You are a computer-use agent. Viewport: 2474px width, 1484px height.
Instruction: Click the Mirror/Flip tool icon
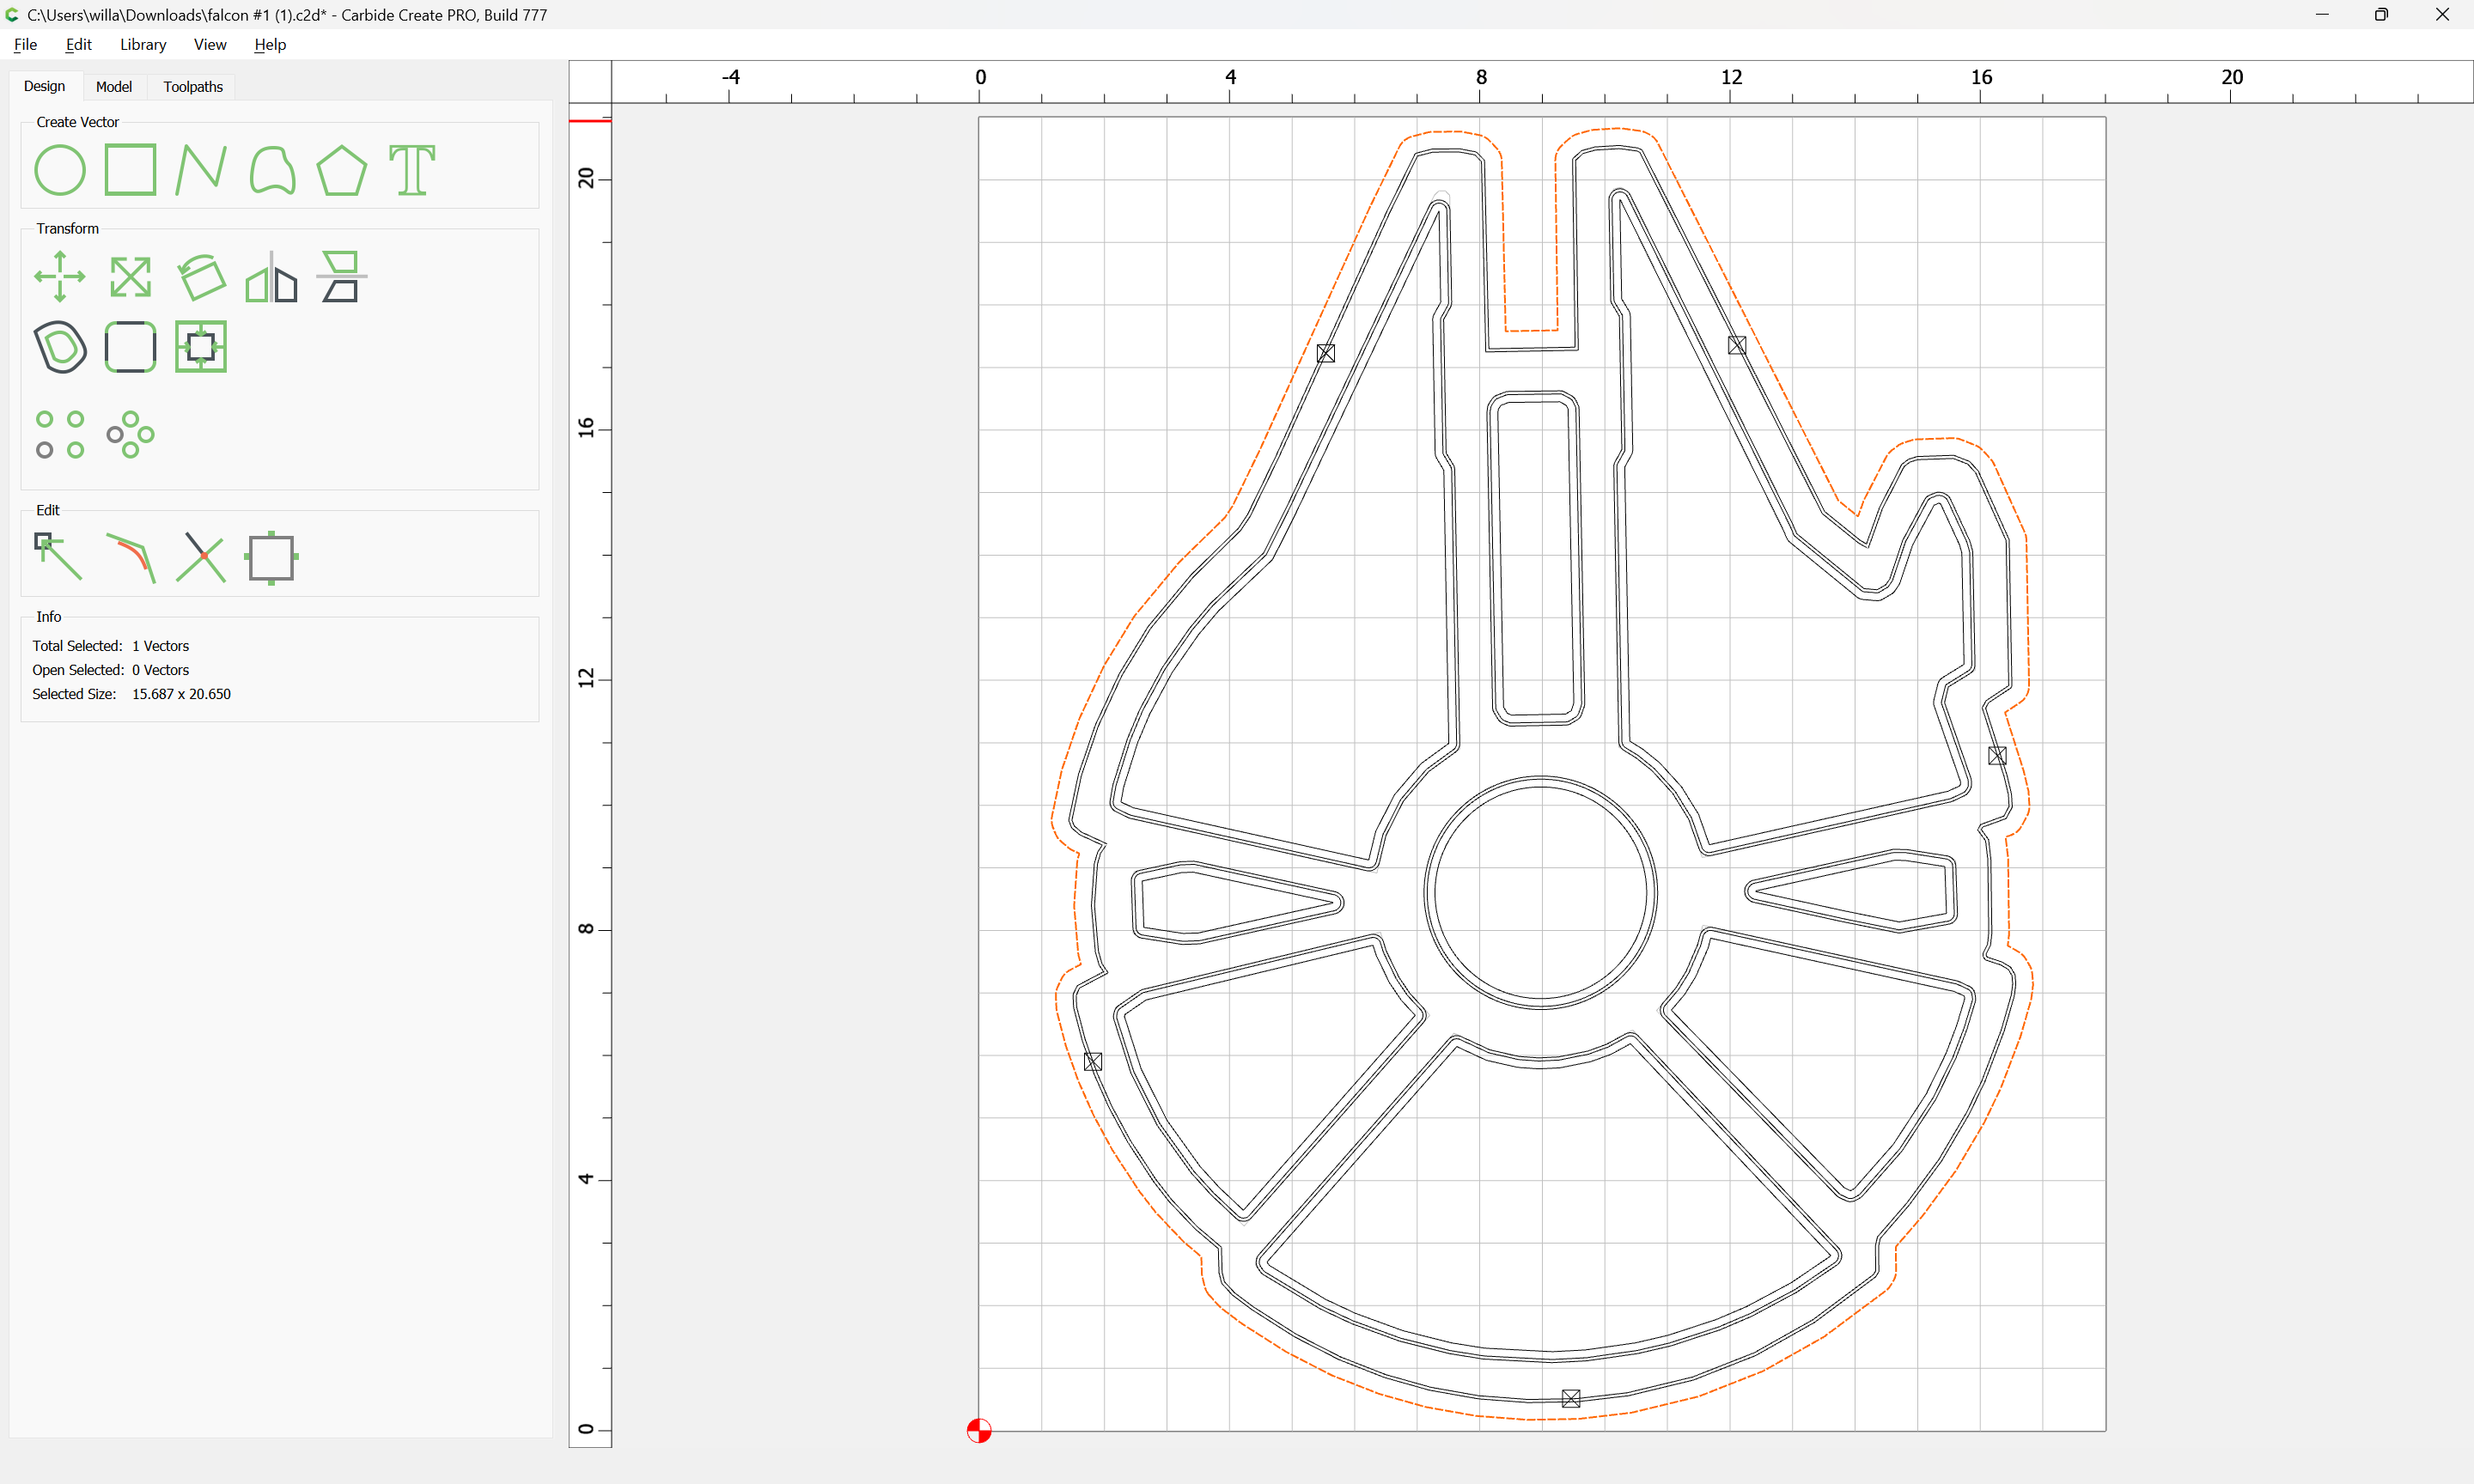(272, 276)
